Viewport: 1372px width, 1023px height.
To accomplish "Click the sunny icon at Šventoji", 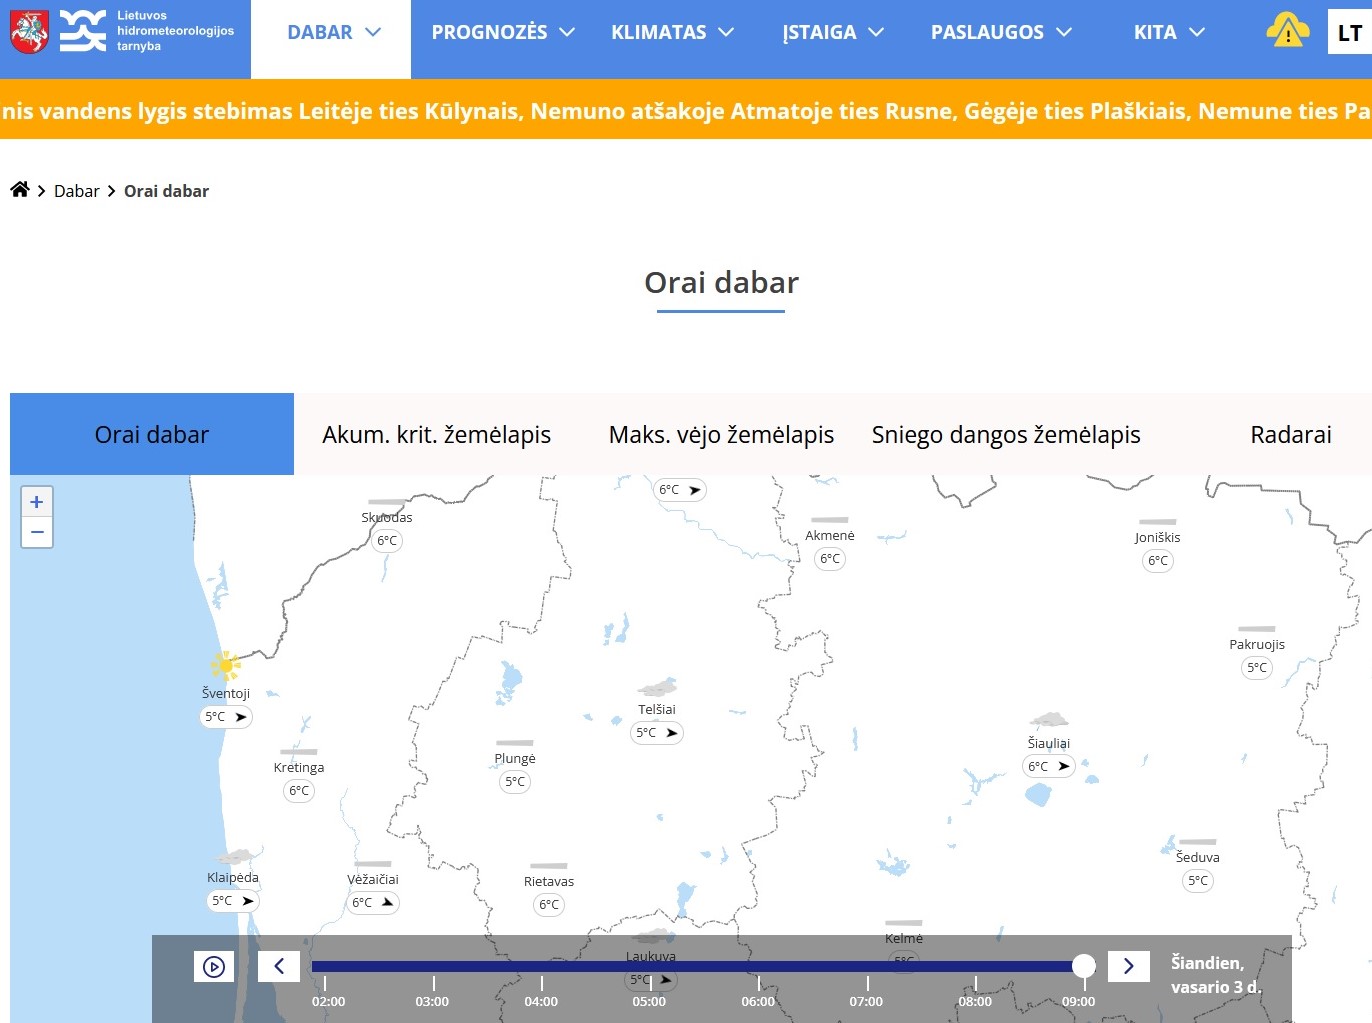I will point(226,666).
